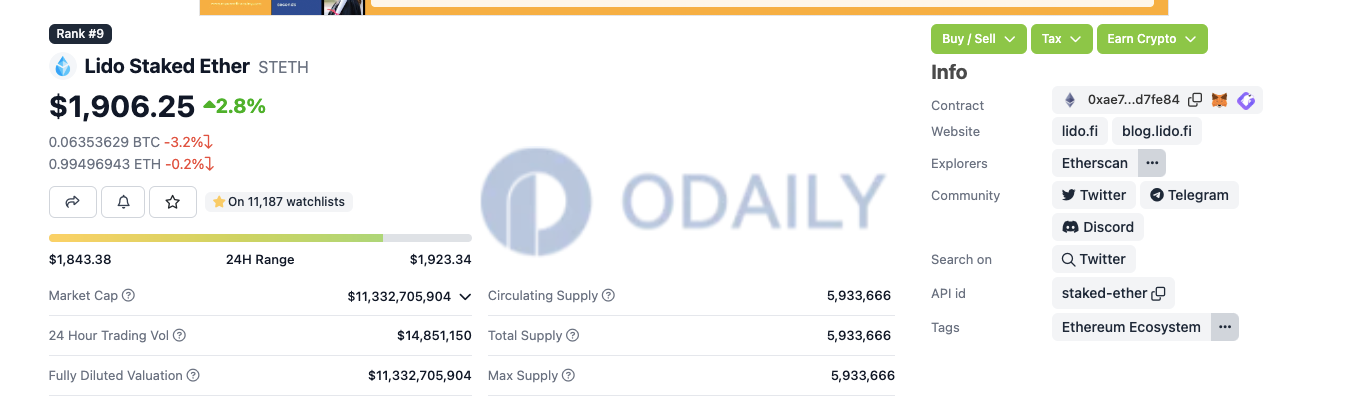Open the Earn Crypto dropdown
The width and height of the screenshot is (1368, 406).
(x=1152, y=39)
